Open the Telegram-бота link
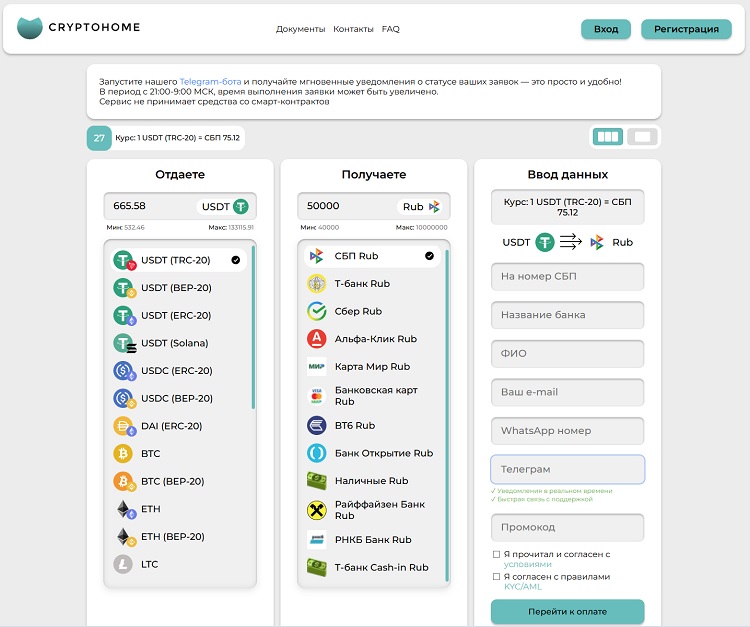Viewport: 750px width, 627px height. [x=210, y=82]
